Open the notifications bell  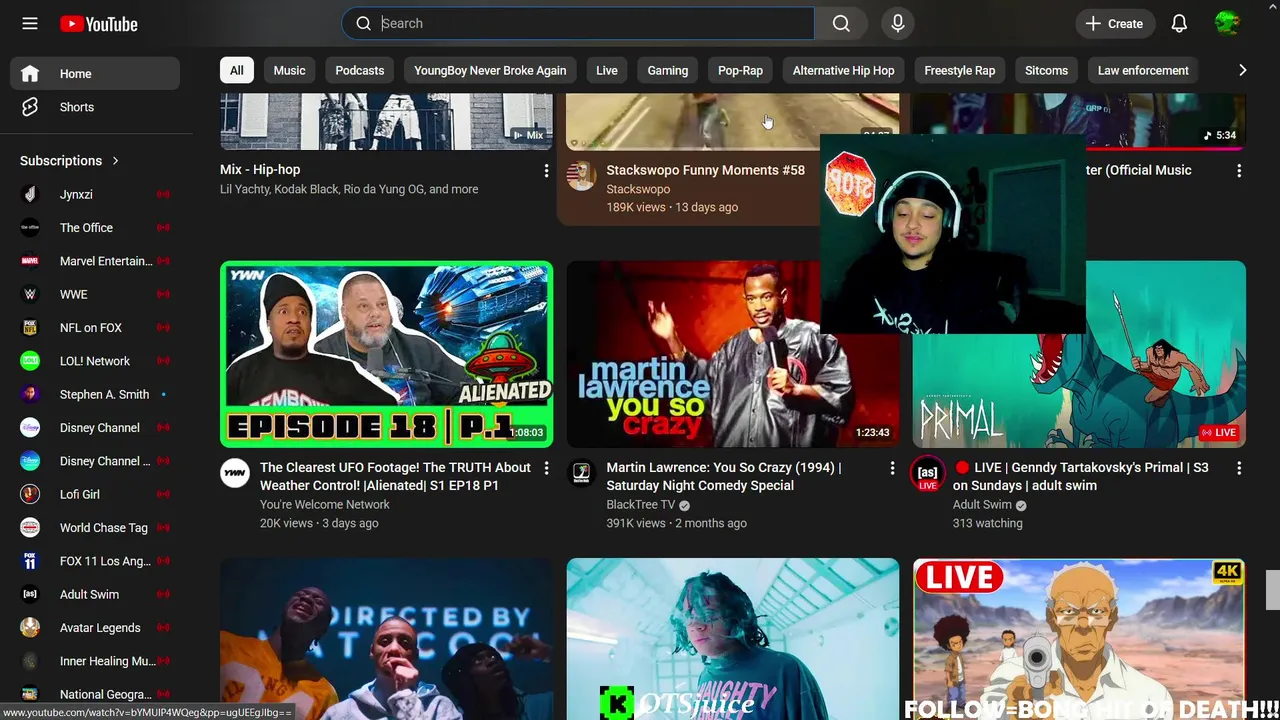(1179, 23)
